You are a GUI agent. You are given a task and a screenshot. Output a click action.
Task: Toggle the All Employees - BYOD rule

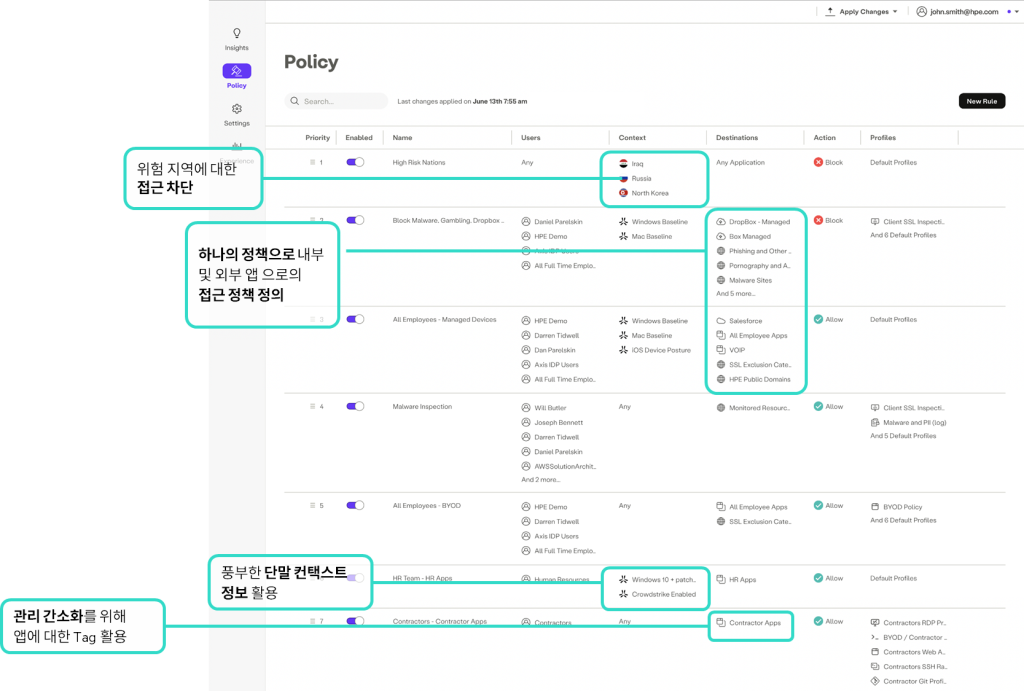355,506
